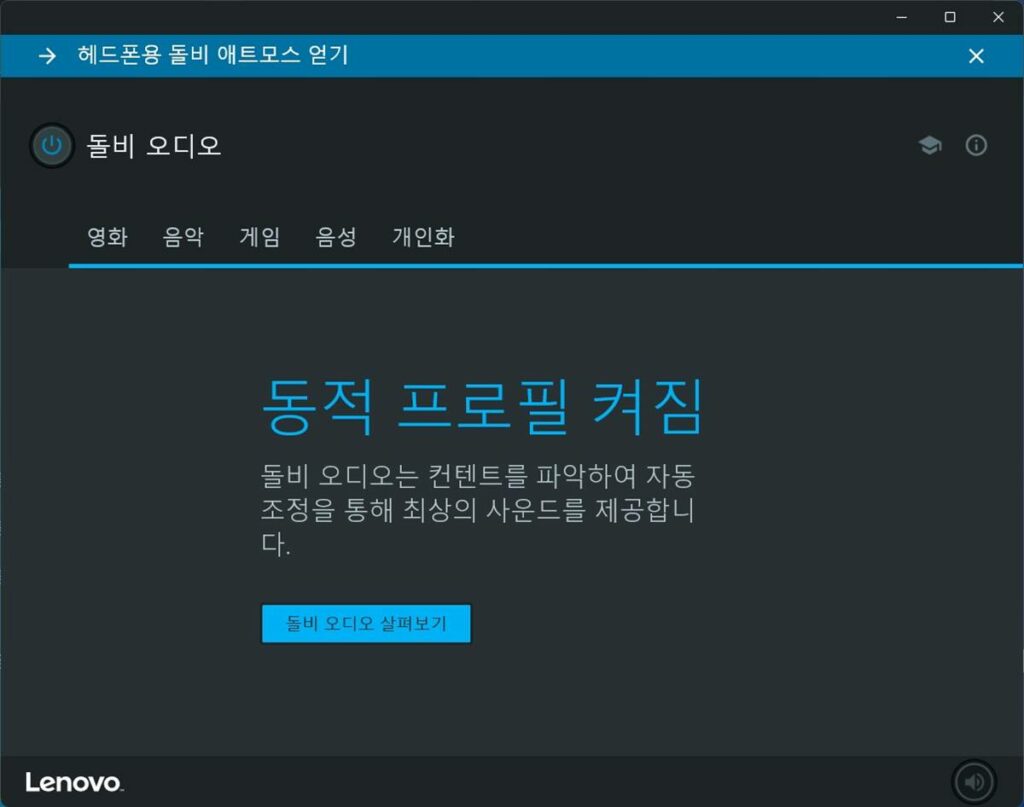Screen dimensions: 1024x807
Task: Click the 돌비 오디오 title text
Action: (x=154, y=146)
